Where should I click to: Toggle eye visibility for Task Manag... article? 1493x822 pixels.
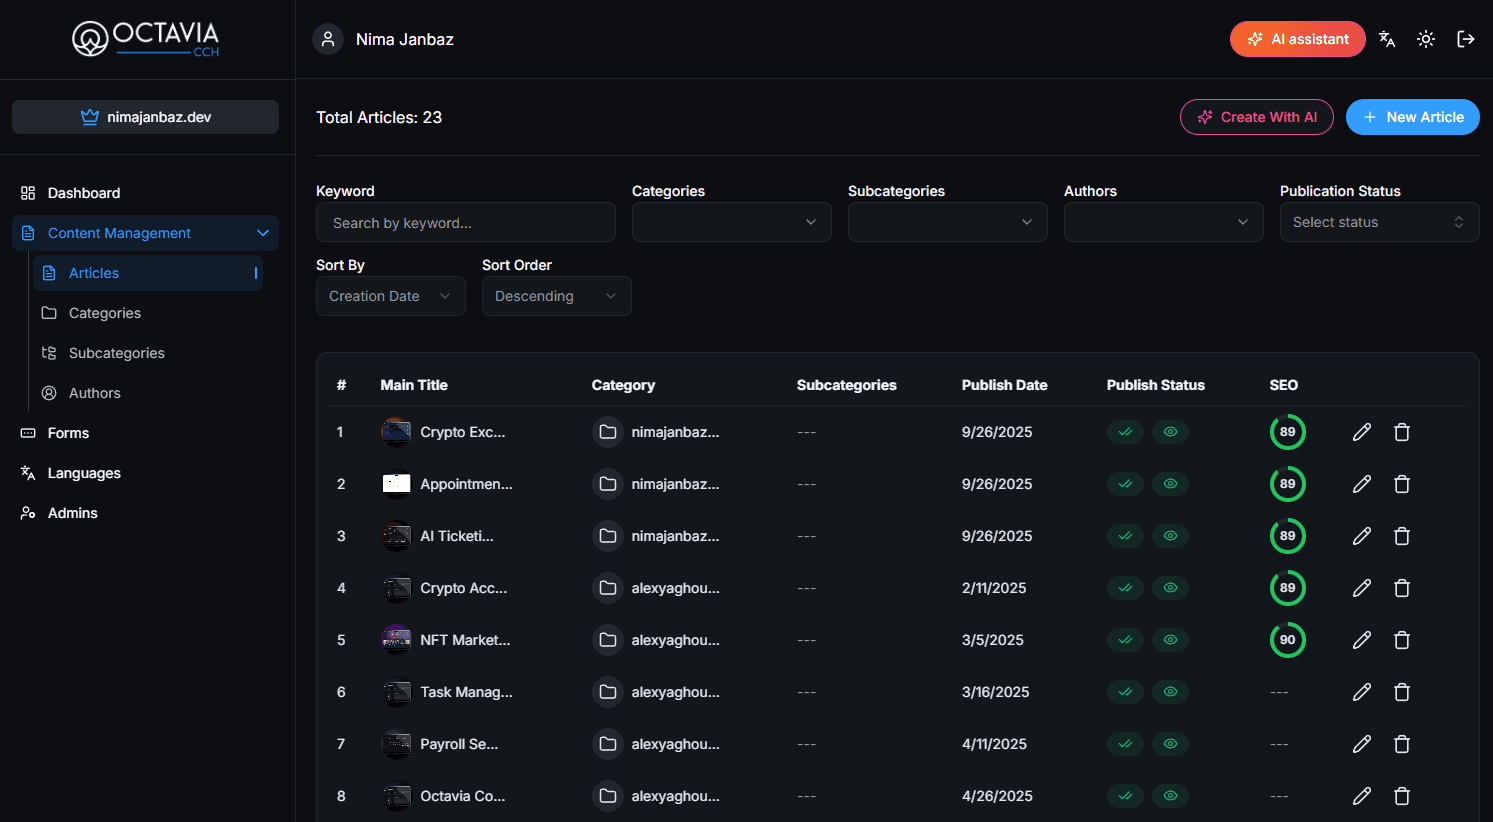point(1170,692)
